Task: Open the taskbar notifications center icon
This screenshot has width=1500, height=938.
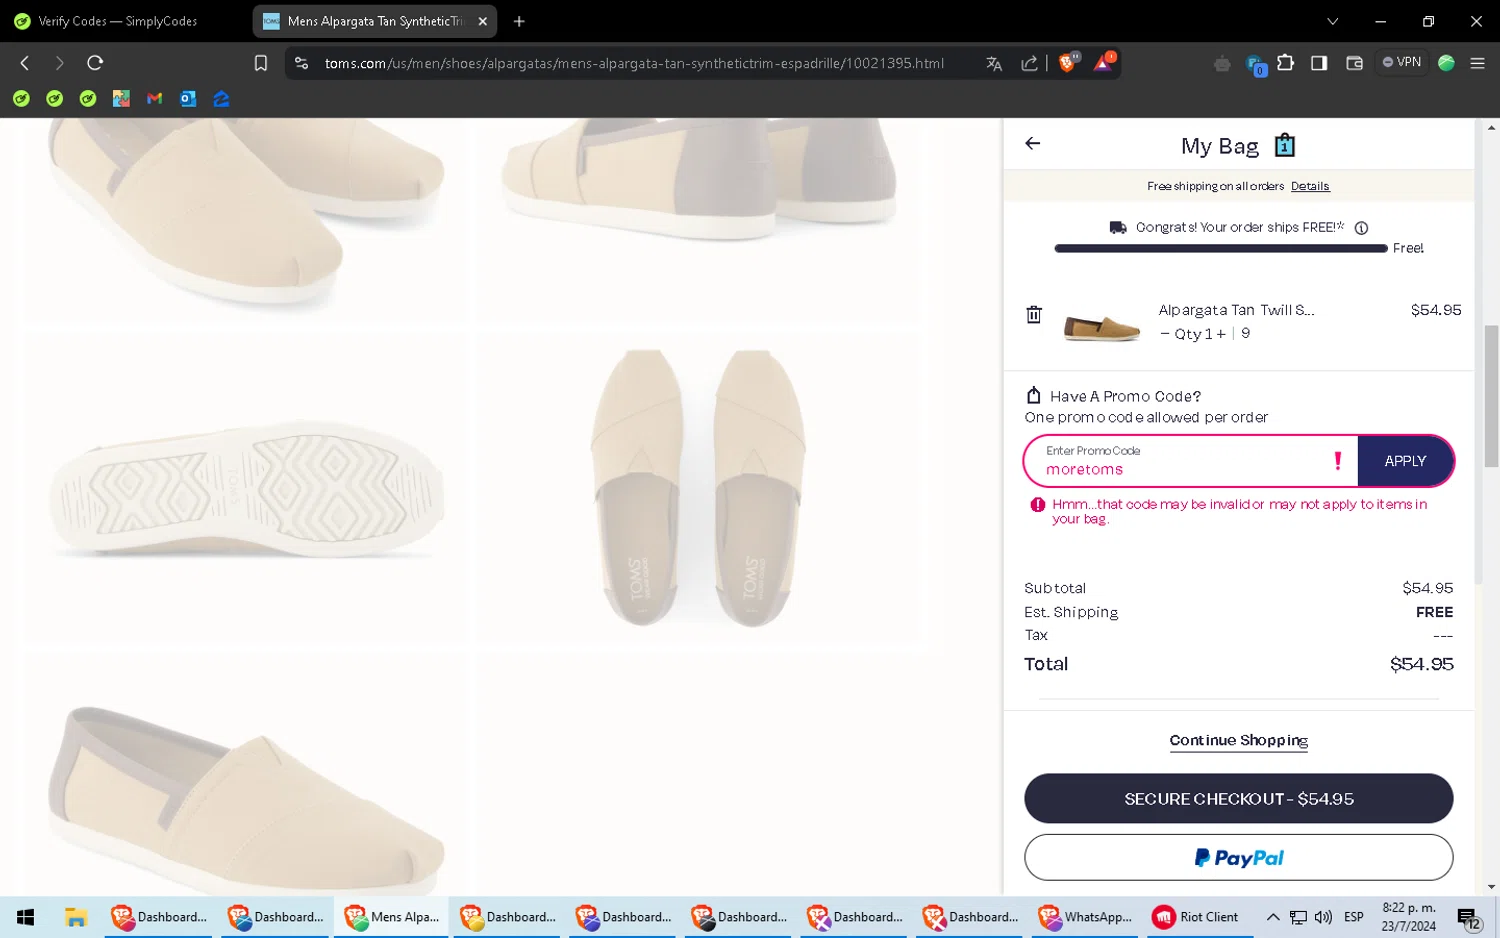Action: click(x=1469, y=917)
